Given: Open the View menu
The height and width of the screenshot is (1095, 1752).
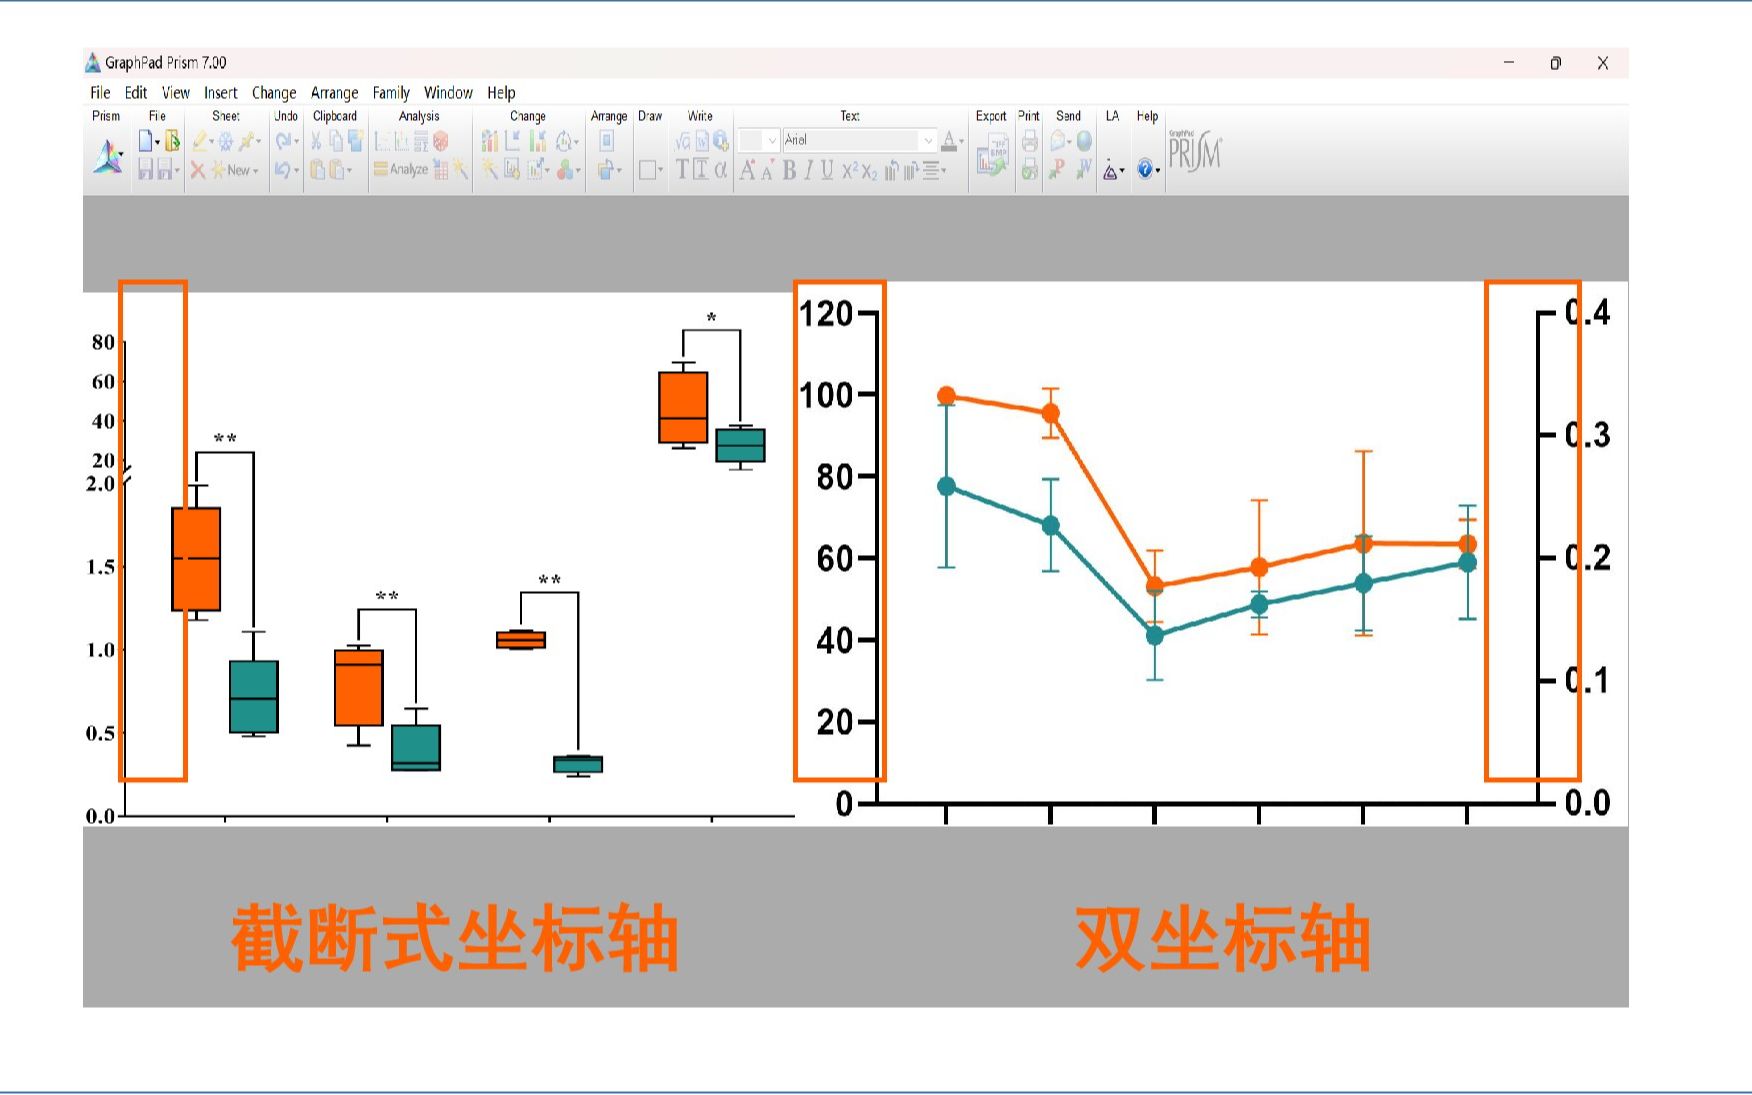Looking at the screenshot, I should 176,93.
